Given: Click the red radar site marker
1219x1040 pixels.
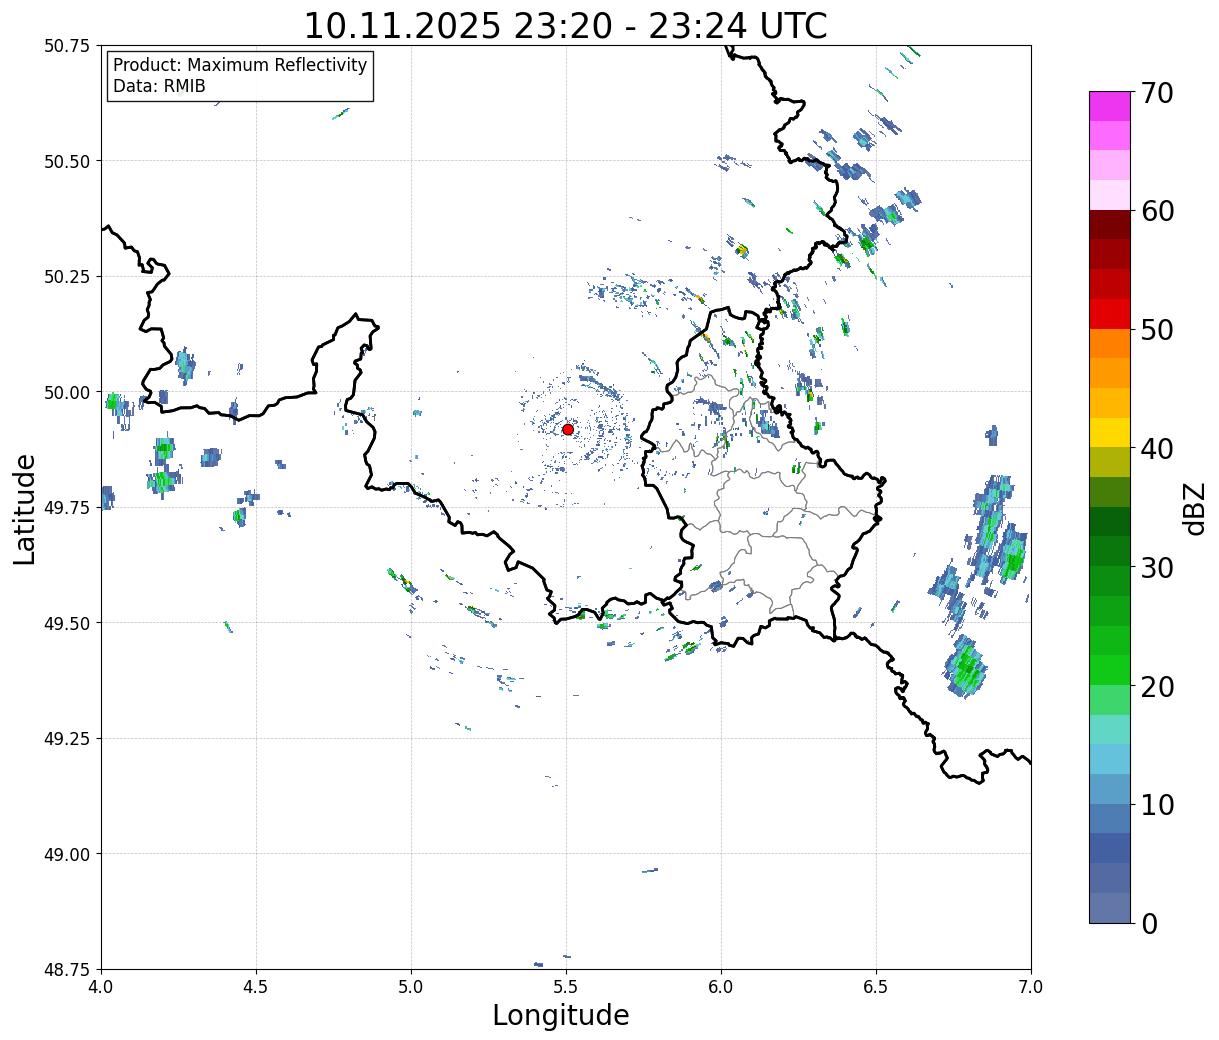Looking at the screenshot, I should pyautogui.click(x=568, y=429).
